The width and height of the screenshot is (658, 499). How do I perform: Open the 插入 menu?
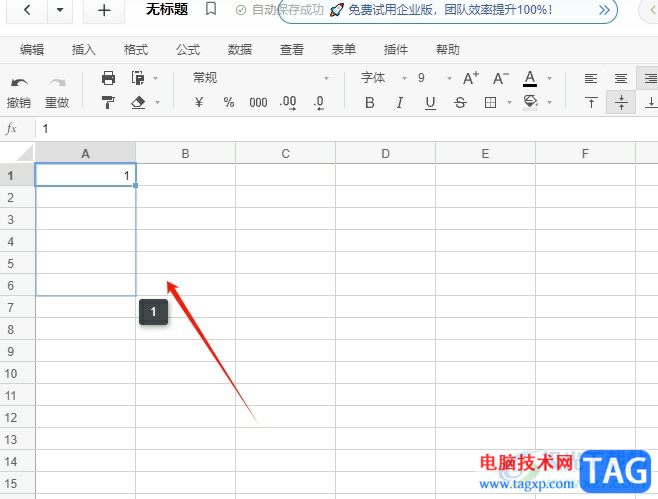point(84,50)
